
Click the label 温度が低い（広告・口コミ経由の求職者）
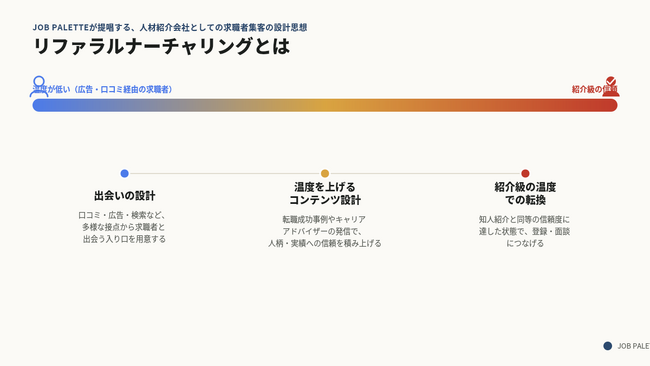point(103,89)
